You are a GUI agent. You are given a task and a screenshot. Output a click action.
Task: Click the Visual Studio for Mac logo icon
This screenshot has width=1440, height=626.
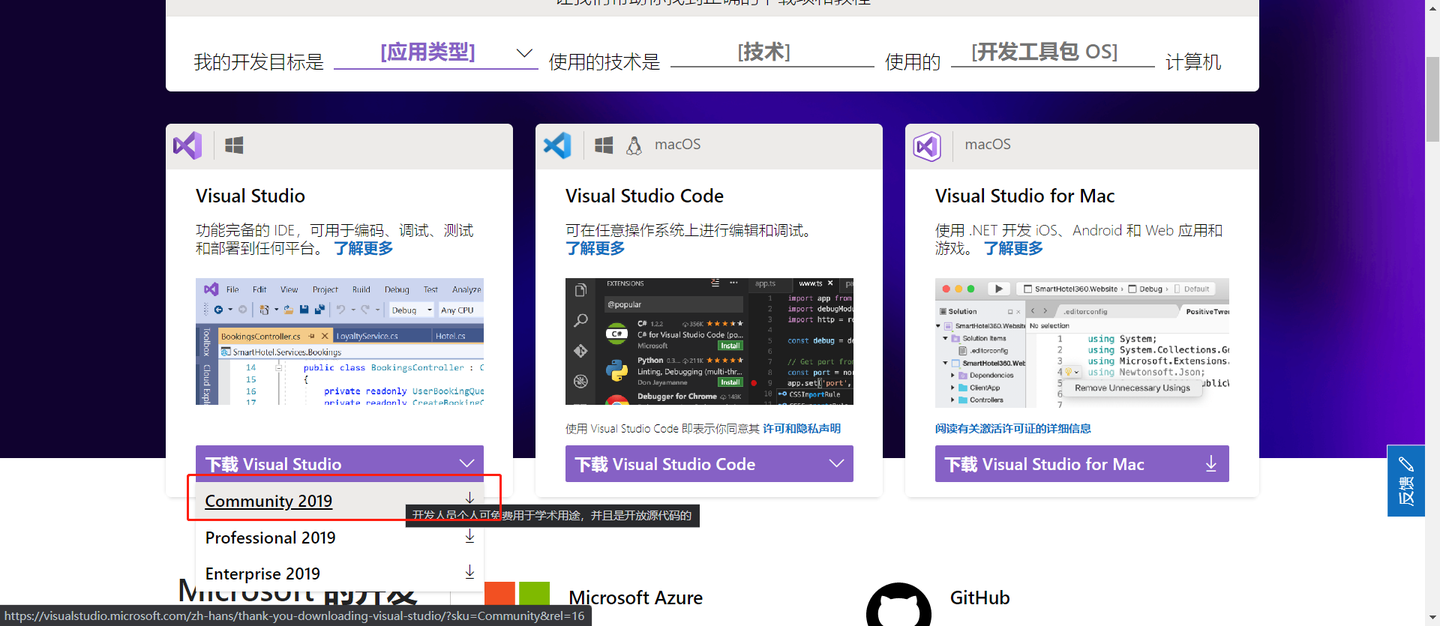[927, 145]
